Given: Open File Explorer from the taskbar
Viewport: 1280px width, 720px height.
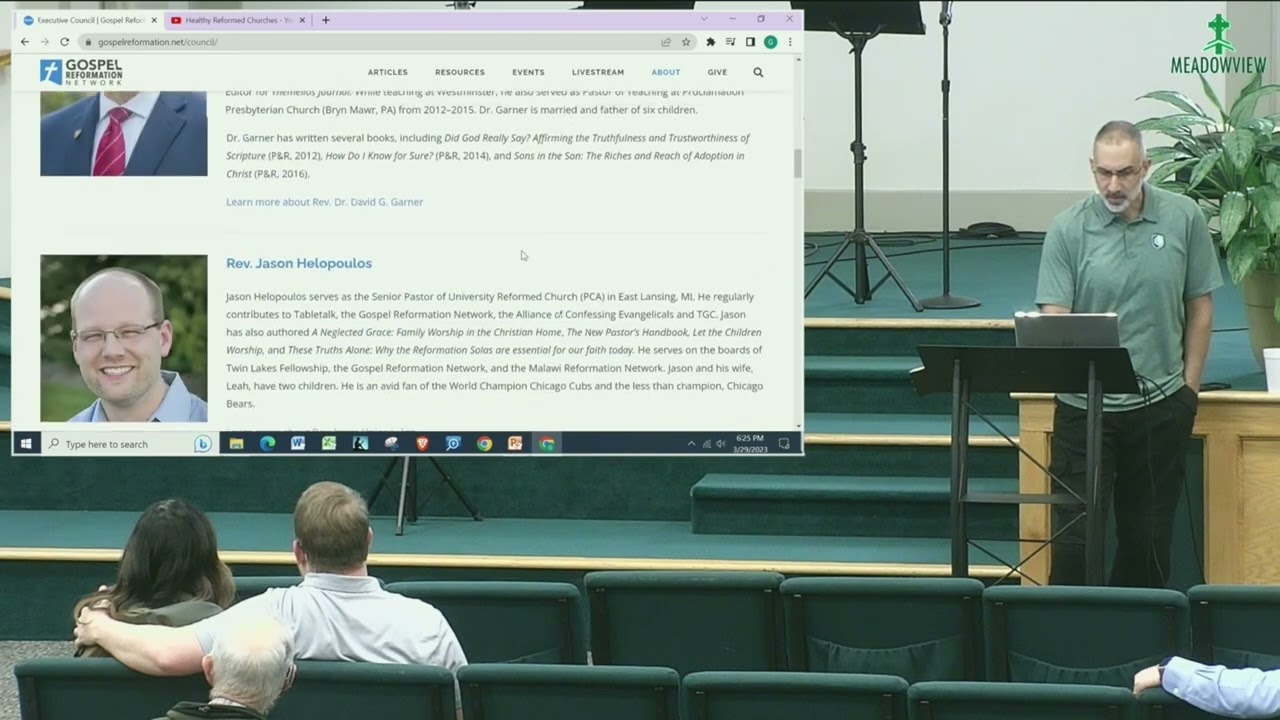Looking at the screenshot, I should click(236, 444).
